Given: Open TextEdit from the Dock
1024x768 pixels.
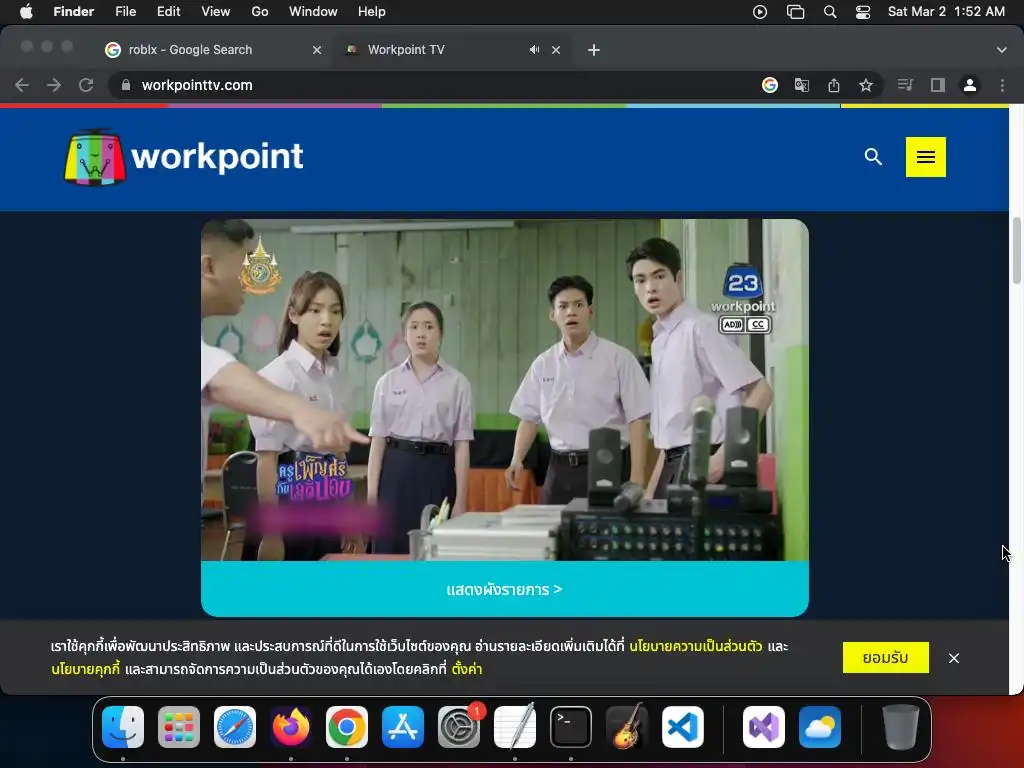Looking at the screenshot, I should 515,727.
